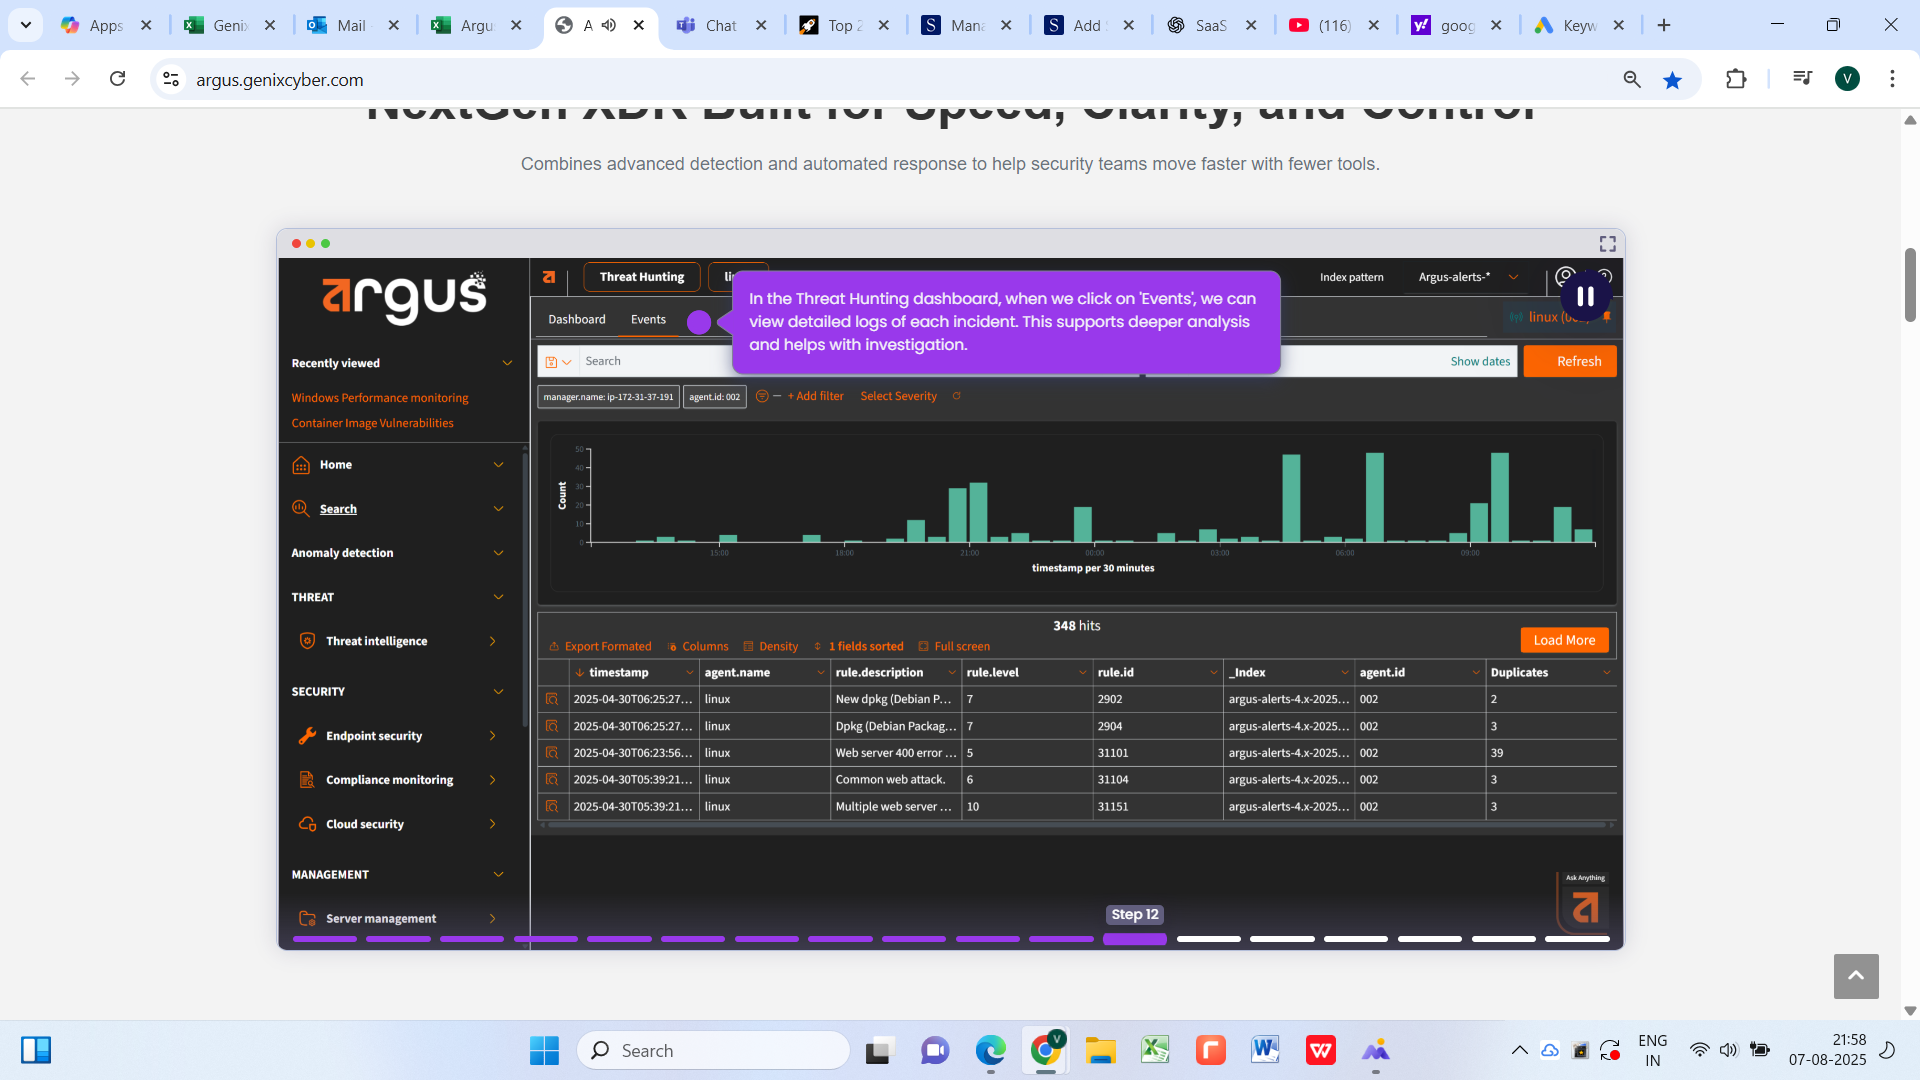Viewport: 1920px width, 1080px height.
Task: Open the browser media controls icon
Action: 1802,78
